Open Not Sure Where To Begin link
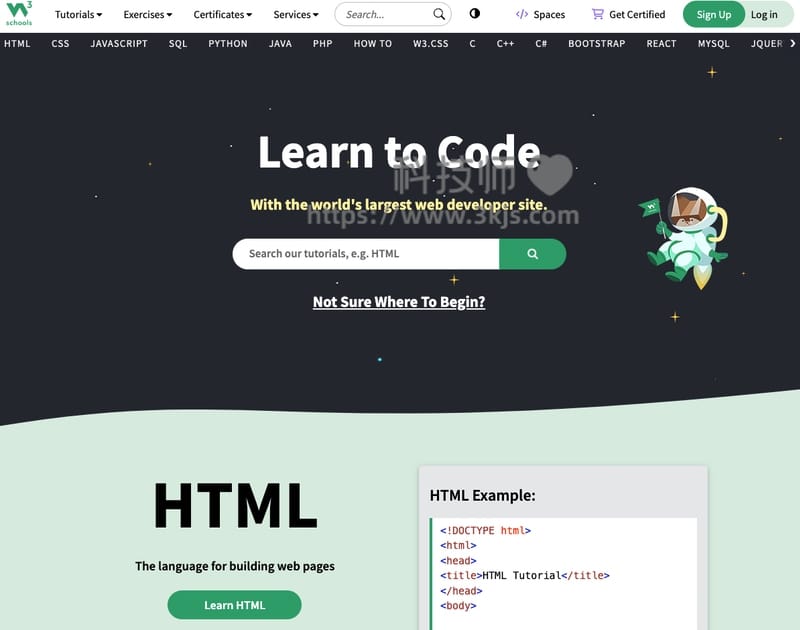This screenshot has height=630, width=800. [x=399, y=302]
